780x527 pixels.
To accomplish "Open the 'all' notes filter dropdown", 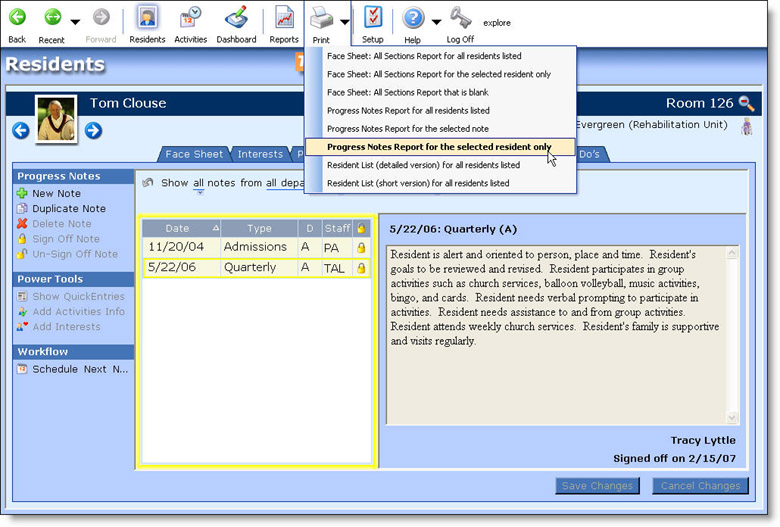I will [198, 184].
